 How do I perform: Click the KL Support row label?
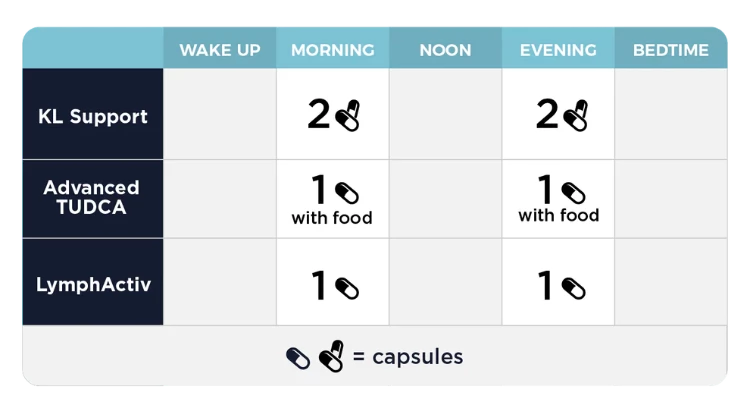coord(92,116)
